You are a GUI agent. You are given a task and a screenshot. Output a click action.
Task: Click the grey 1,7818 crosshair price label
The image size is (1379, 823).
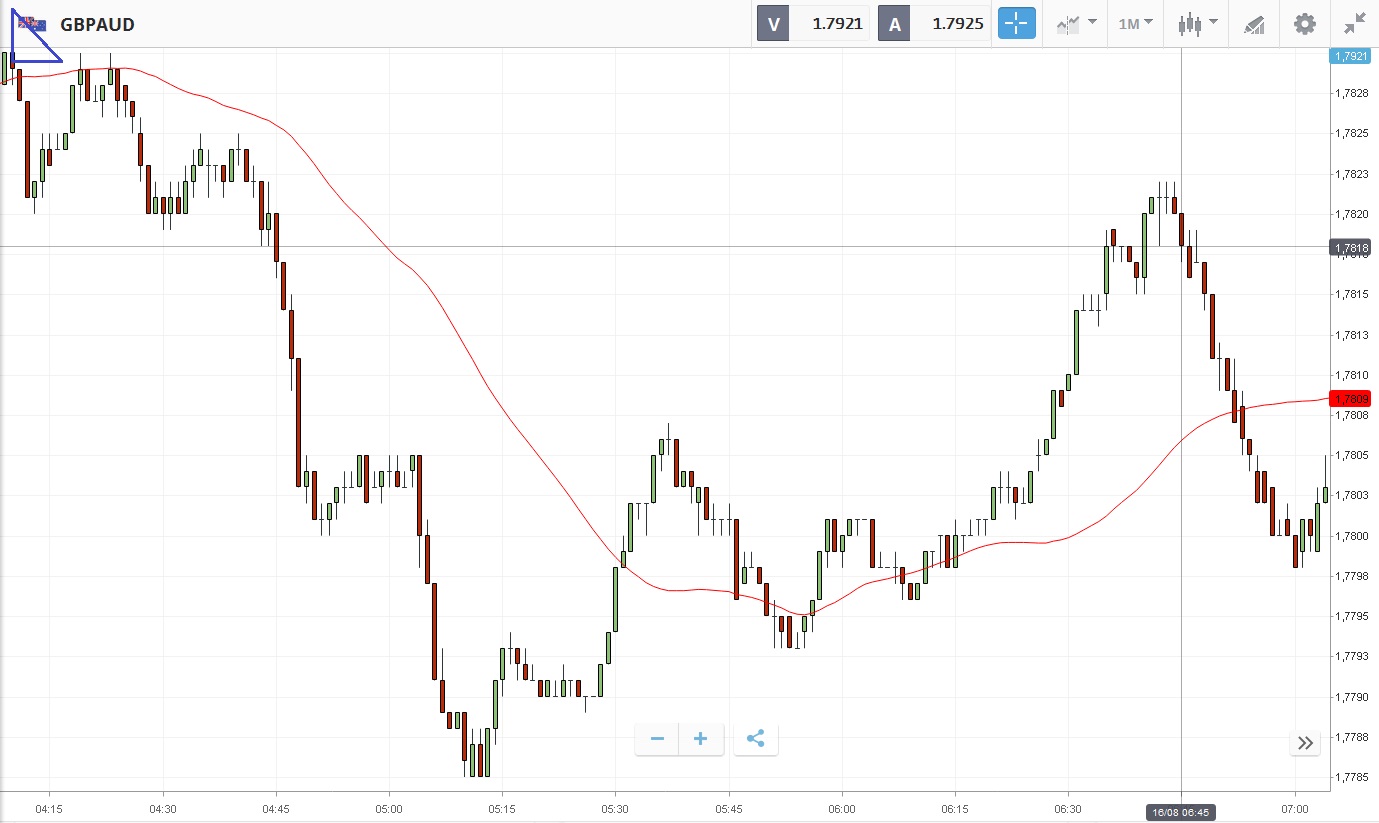click(1350, 247)
